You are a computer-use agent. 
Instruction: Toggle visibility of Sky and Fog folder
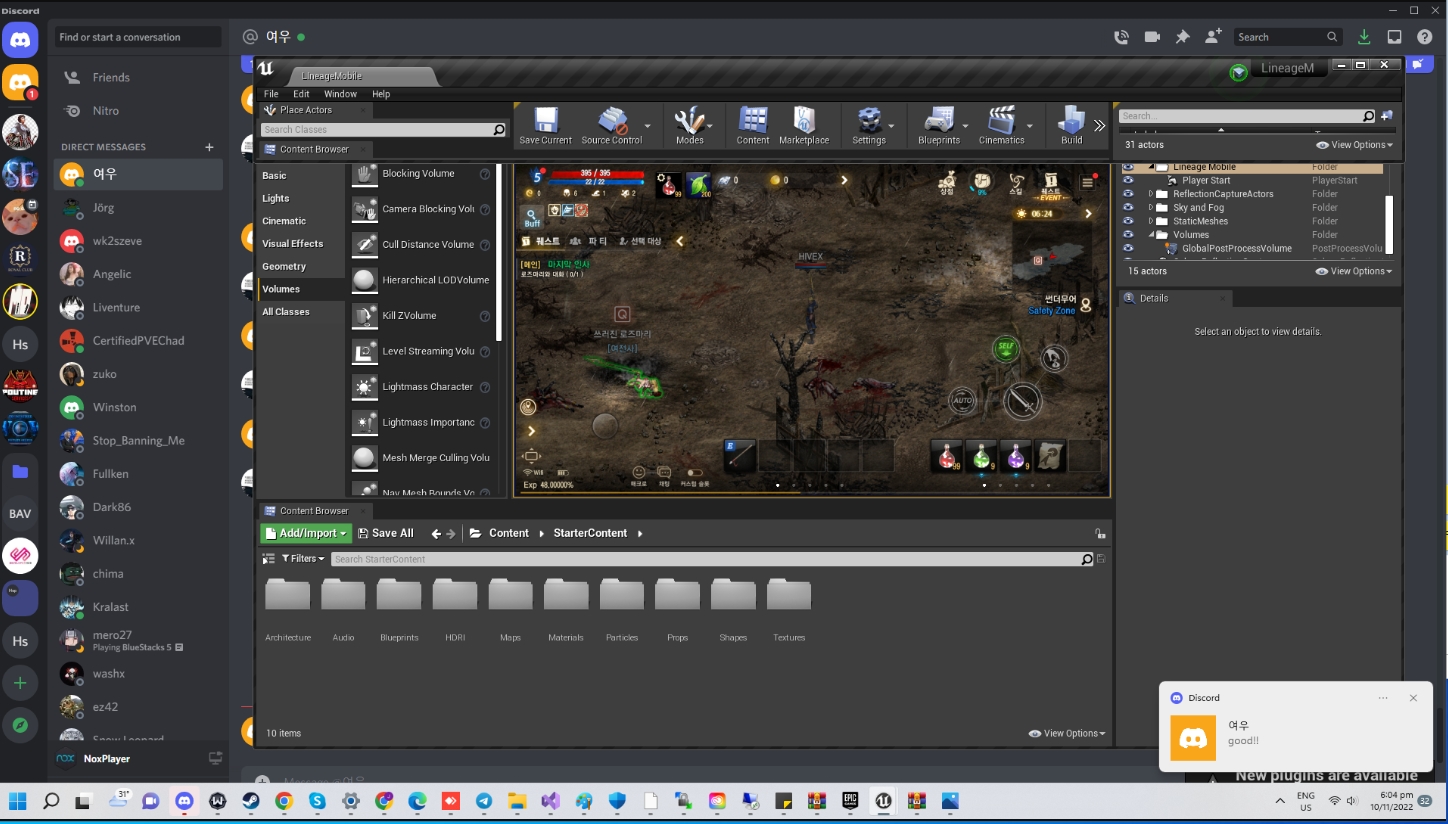pos(1128,208)
